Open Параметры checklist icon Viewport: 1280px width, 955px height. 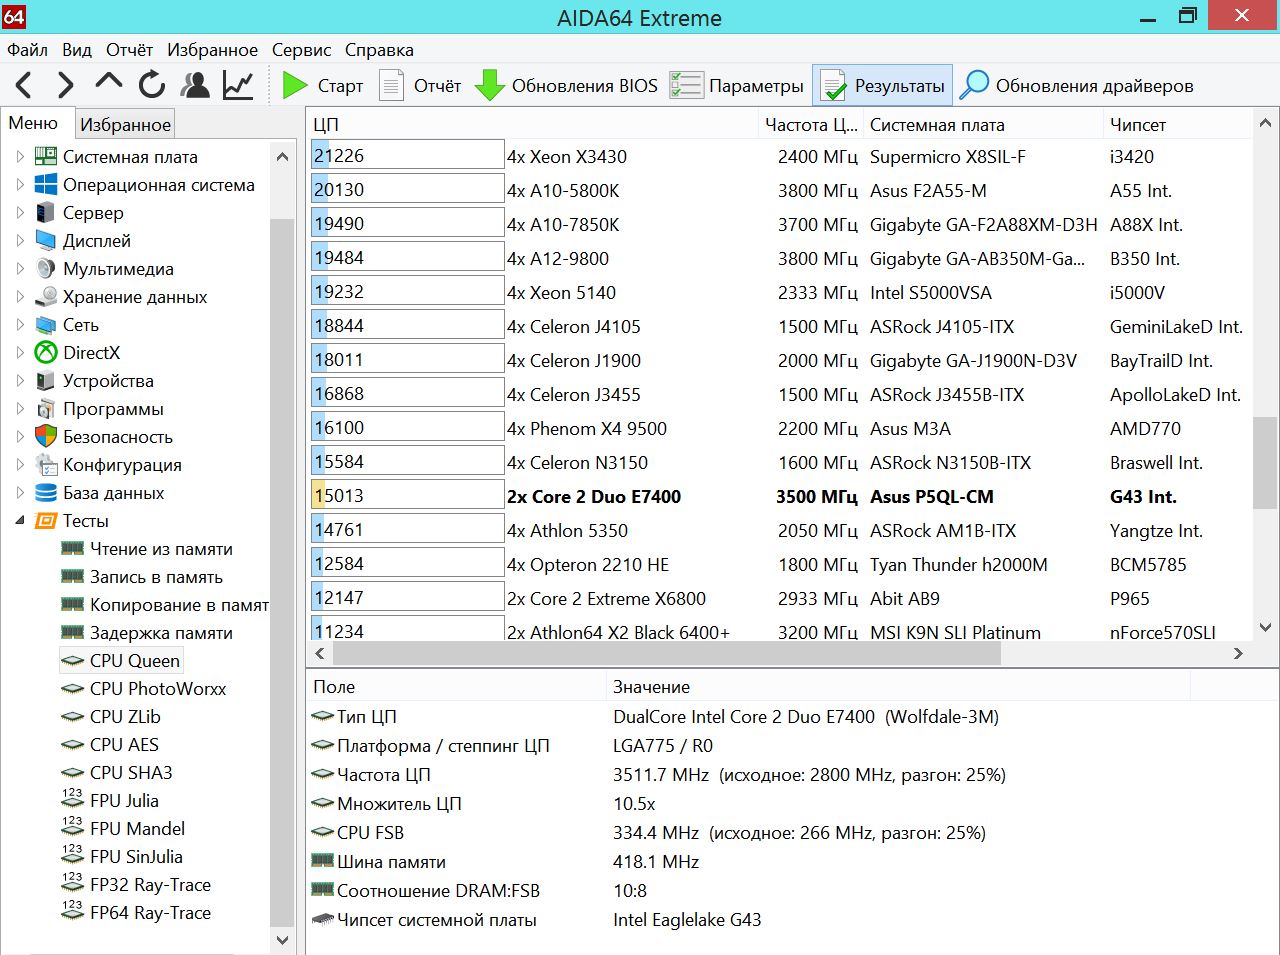(686, 85)
